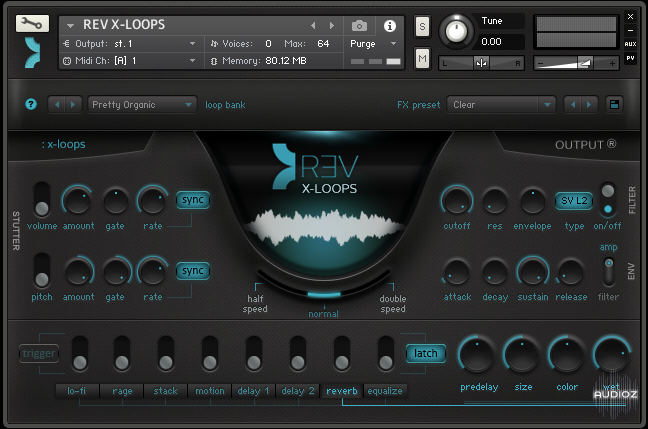
Task: Click the filter res knob
Action: click(495, 200)
